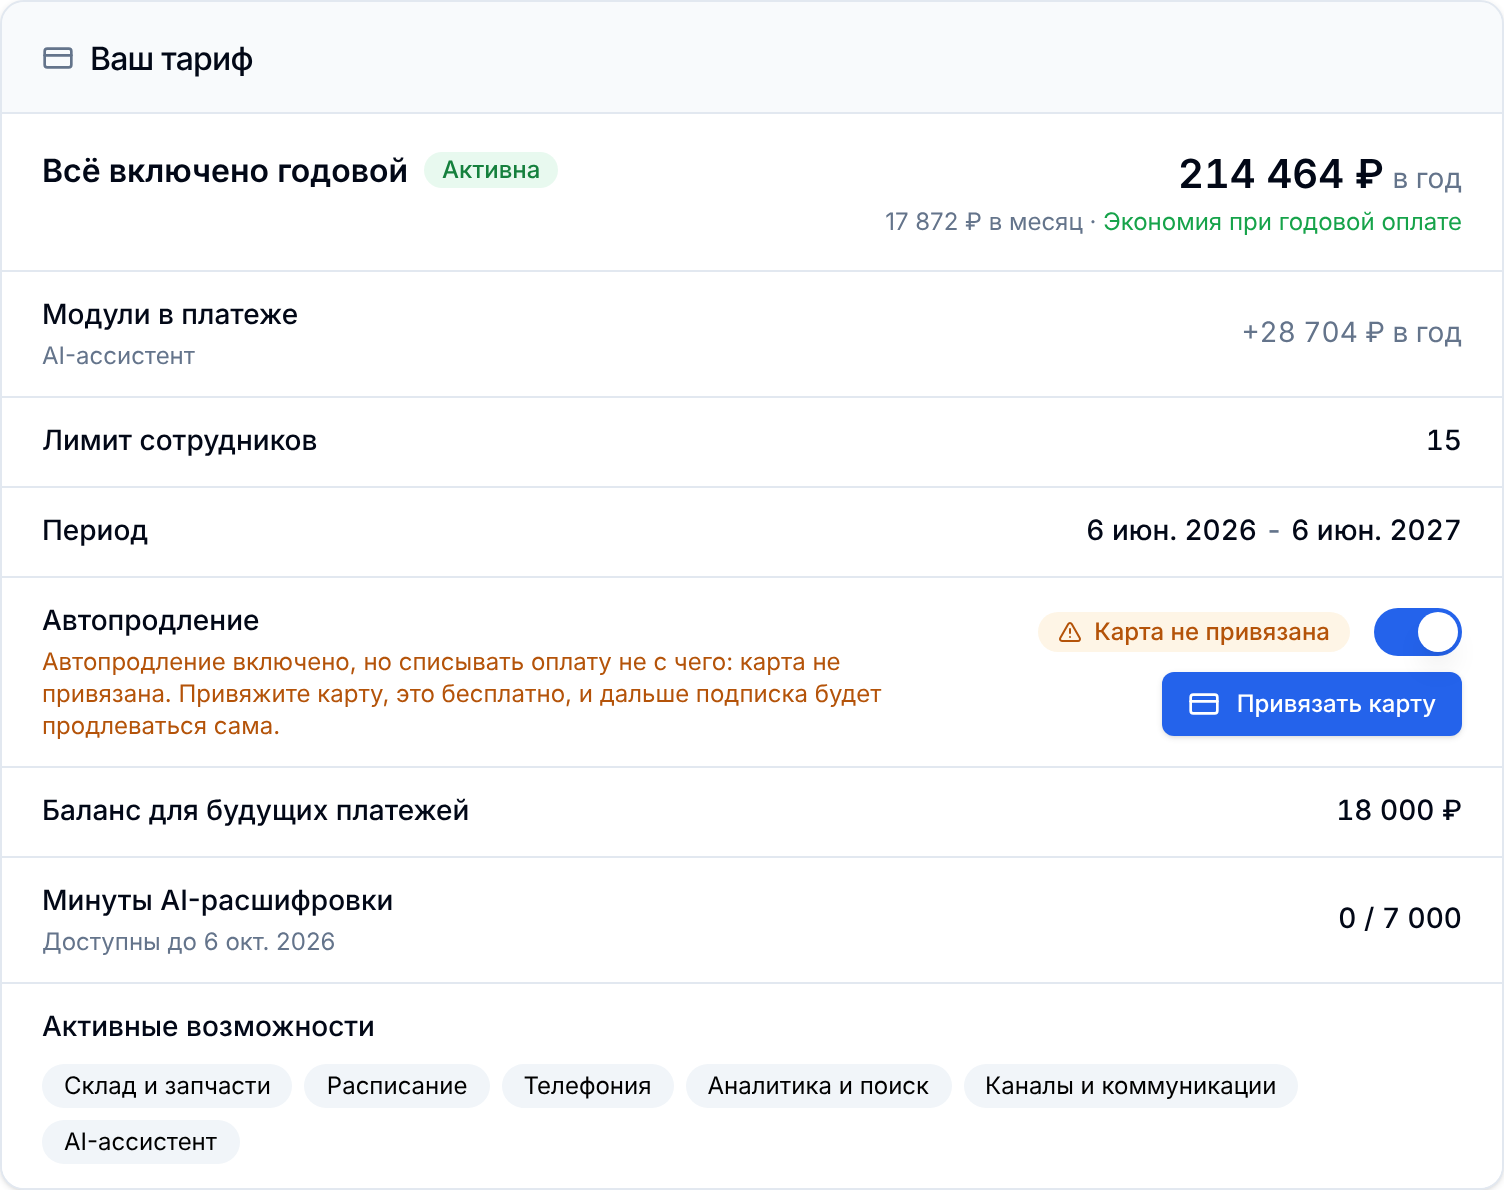Click the +28 704 ₽ в год amount

[x=1352, y=332]
